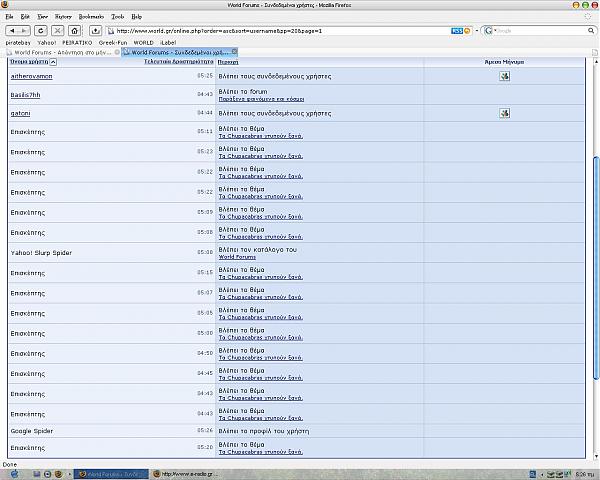
Task: Click the RSS feed icon in address bar
Action: pyautogui.click(x=456, y=30)
